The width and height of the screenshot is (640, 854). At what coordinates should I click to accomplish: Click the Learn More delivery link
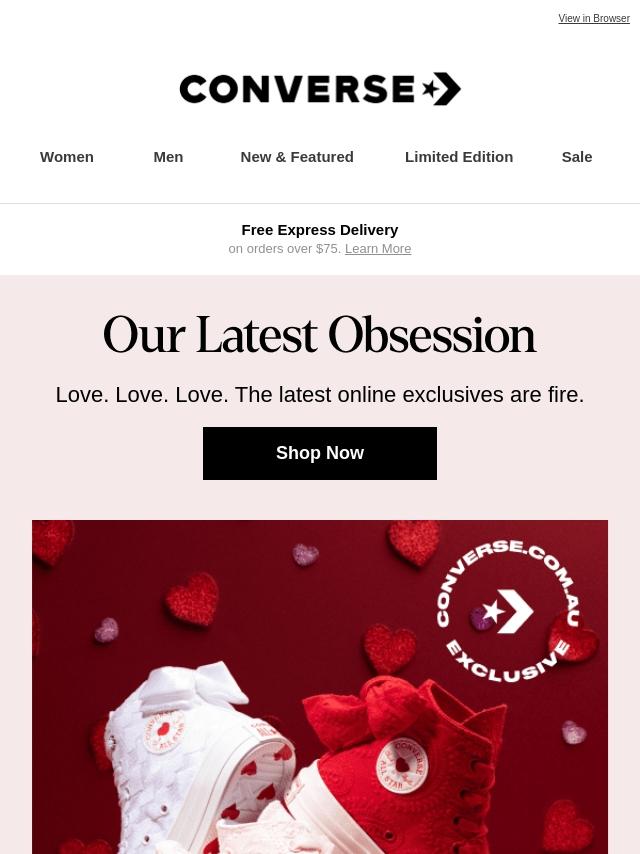click(378, 248)
